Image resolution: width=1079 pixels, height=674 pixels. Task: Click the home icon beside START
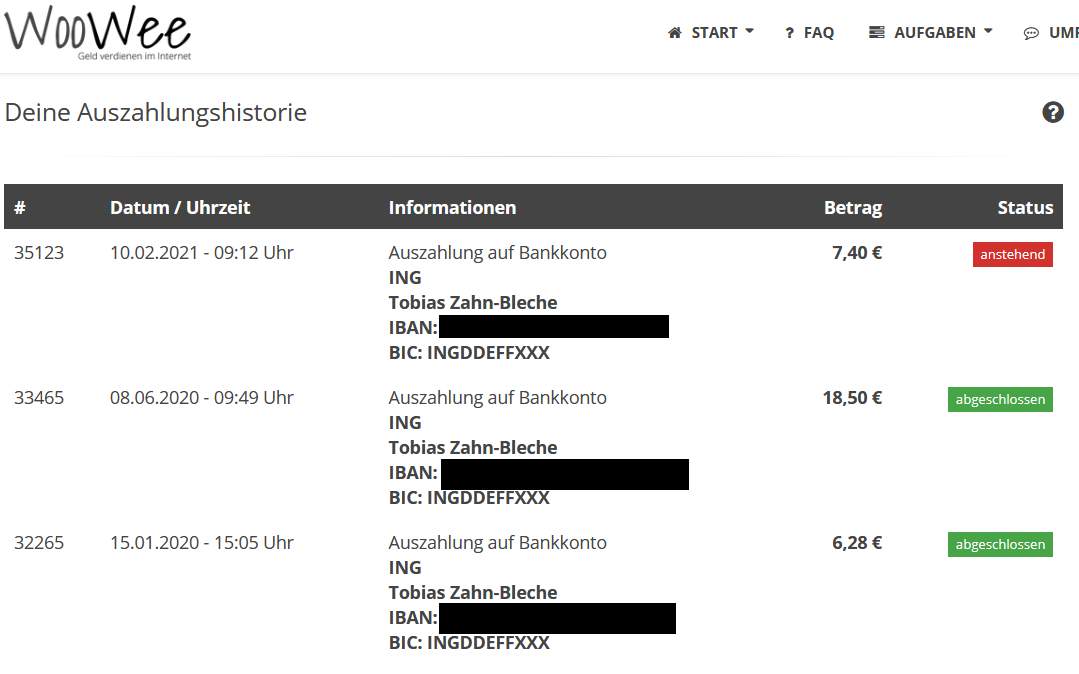(x=675, y=32)
